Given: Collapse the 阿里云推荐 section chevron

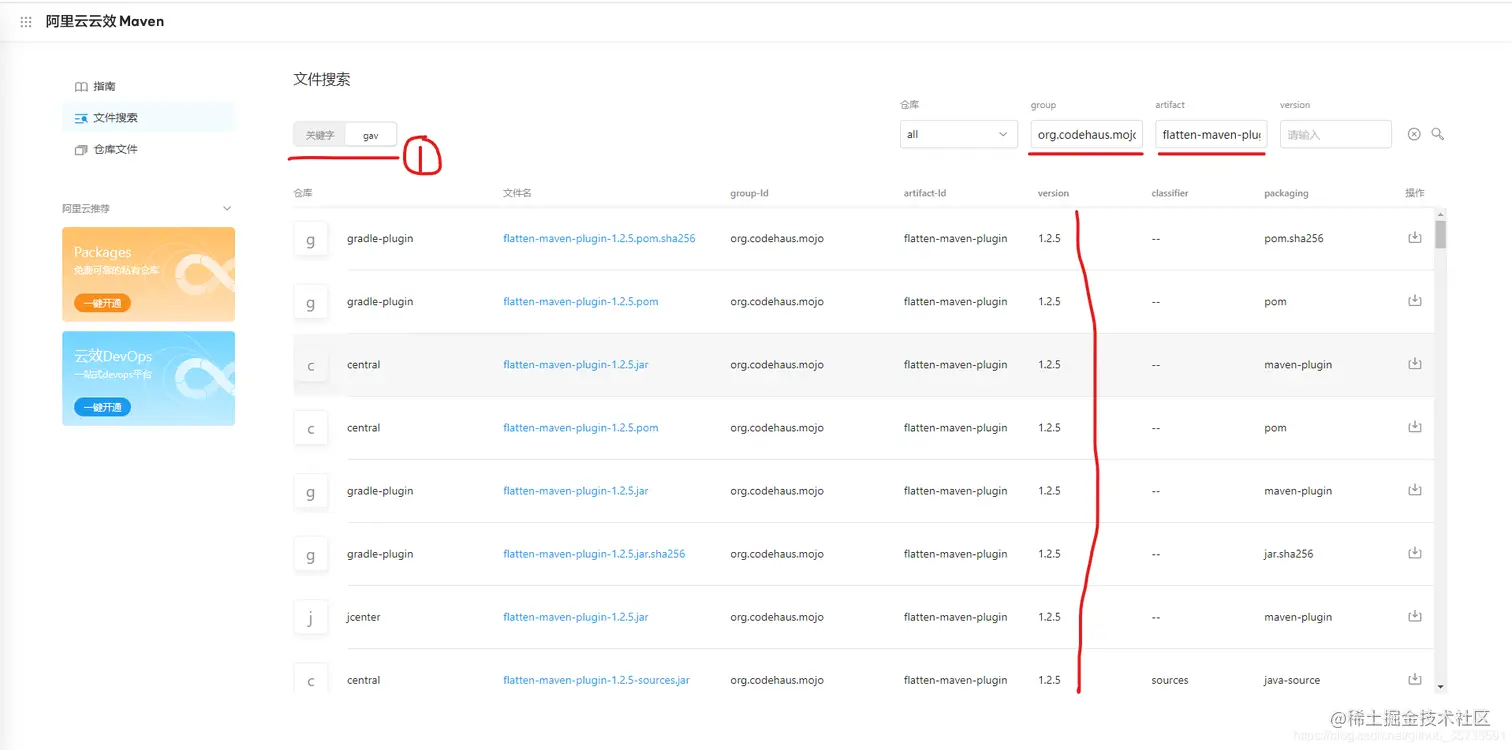Looking at the screenshot, I should (x=227, y=209).
